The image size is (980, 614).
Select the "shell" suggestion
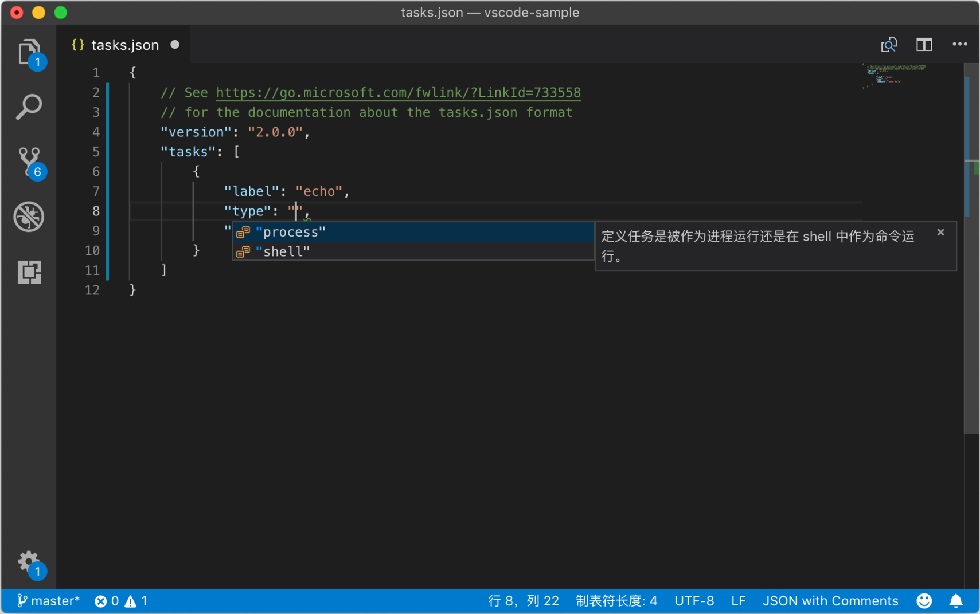413,251
